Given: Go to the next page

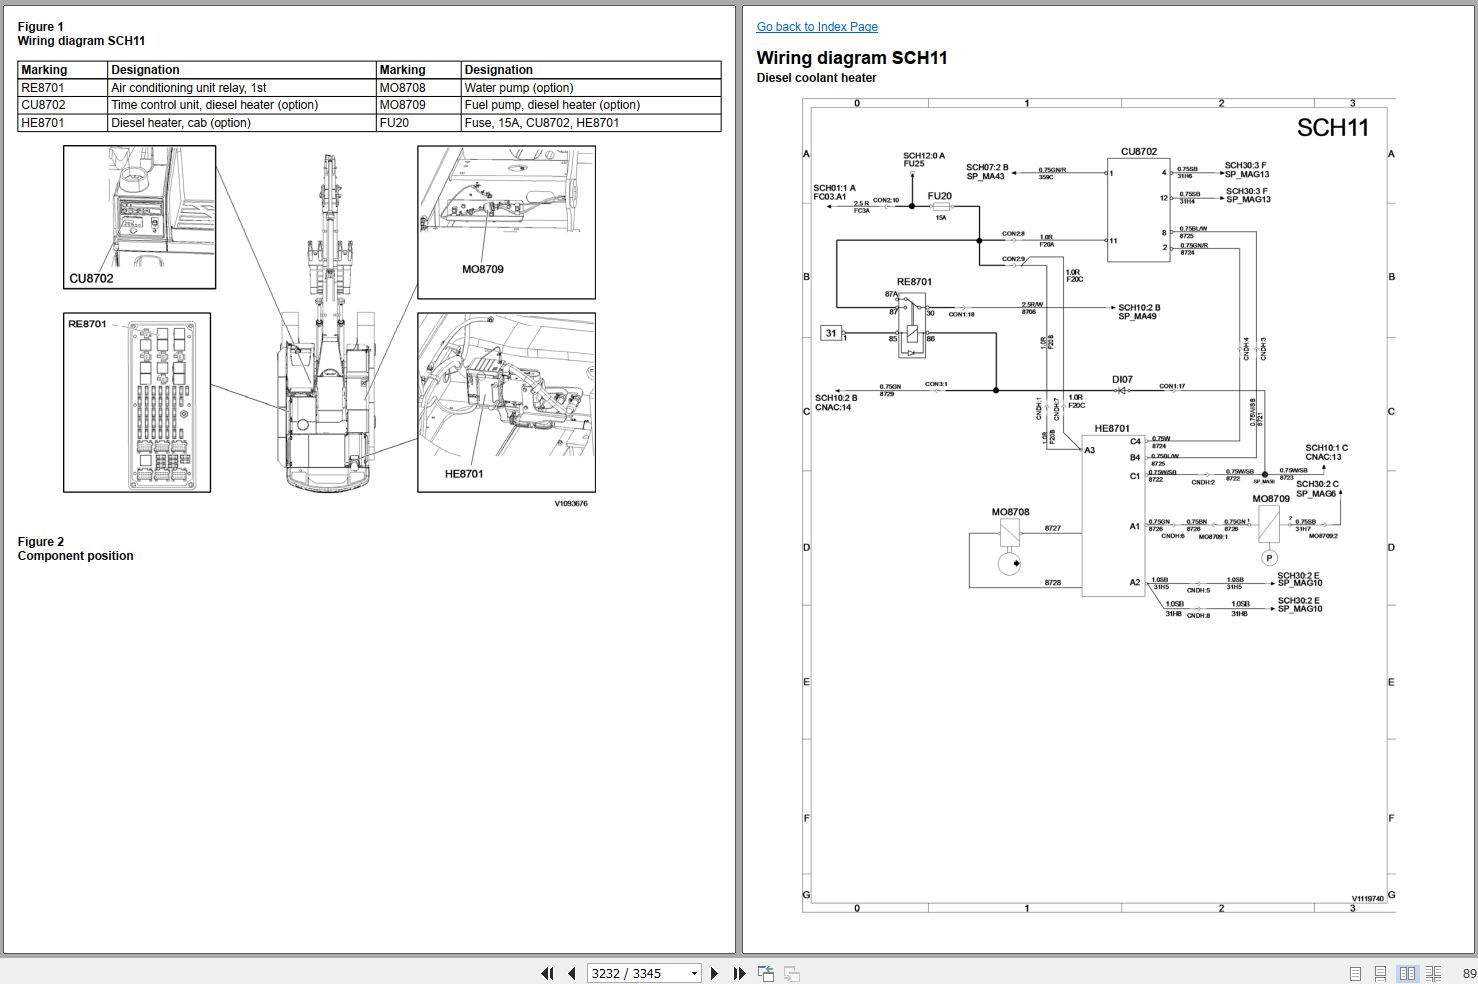Looking at the screenshot, I should click(x=714, y=973).
